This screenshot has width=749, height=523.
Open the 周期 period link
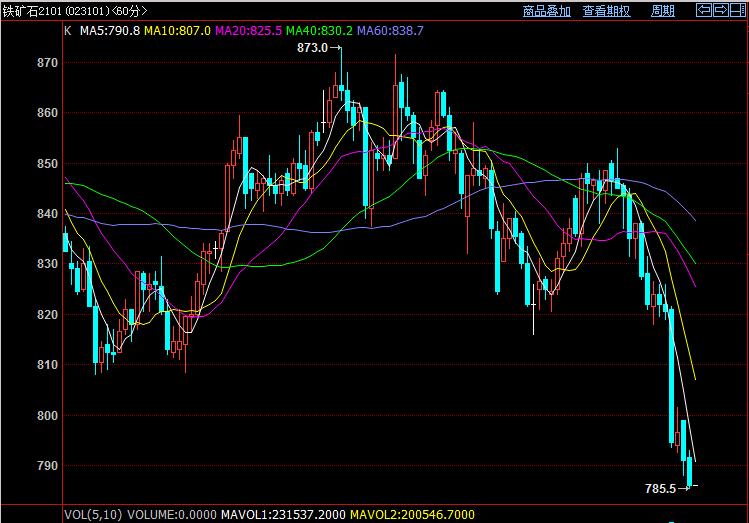pyautogui.click(x=663, y=11)
